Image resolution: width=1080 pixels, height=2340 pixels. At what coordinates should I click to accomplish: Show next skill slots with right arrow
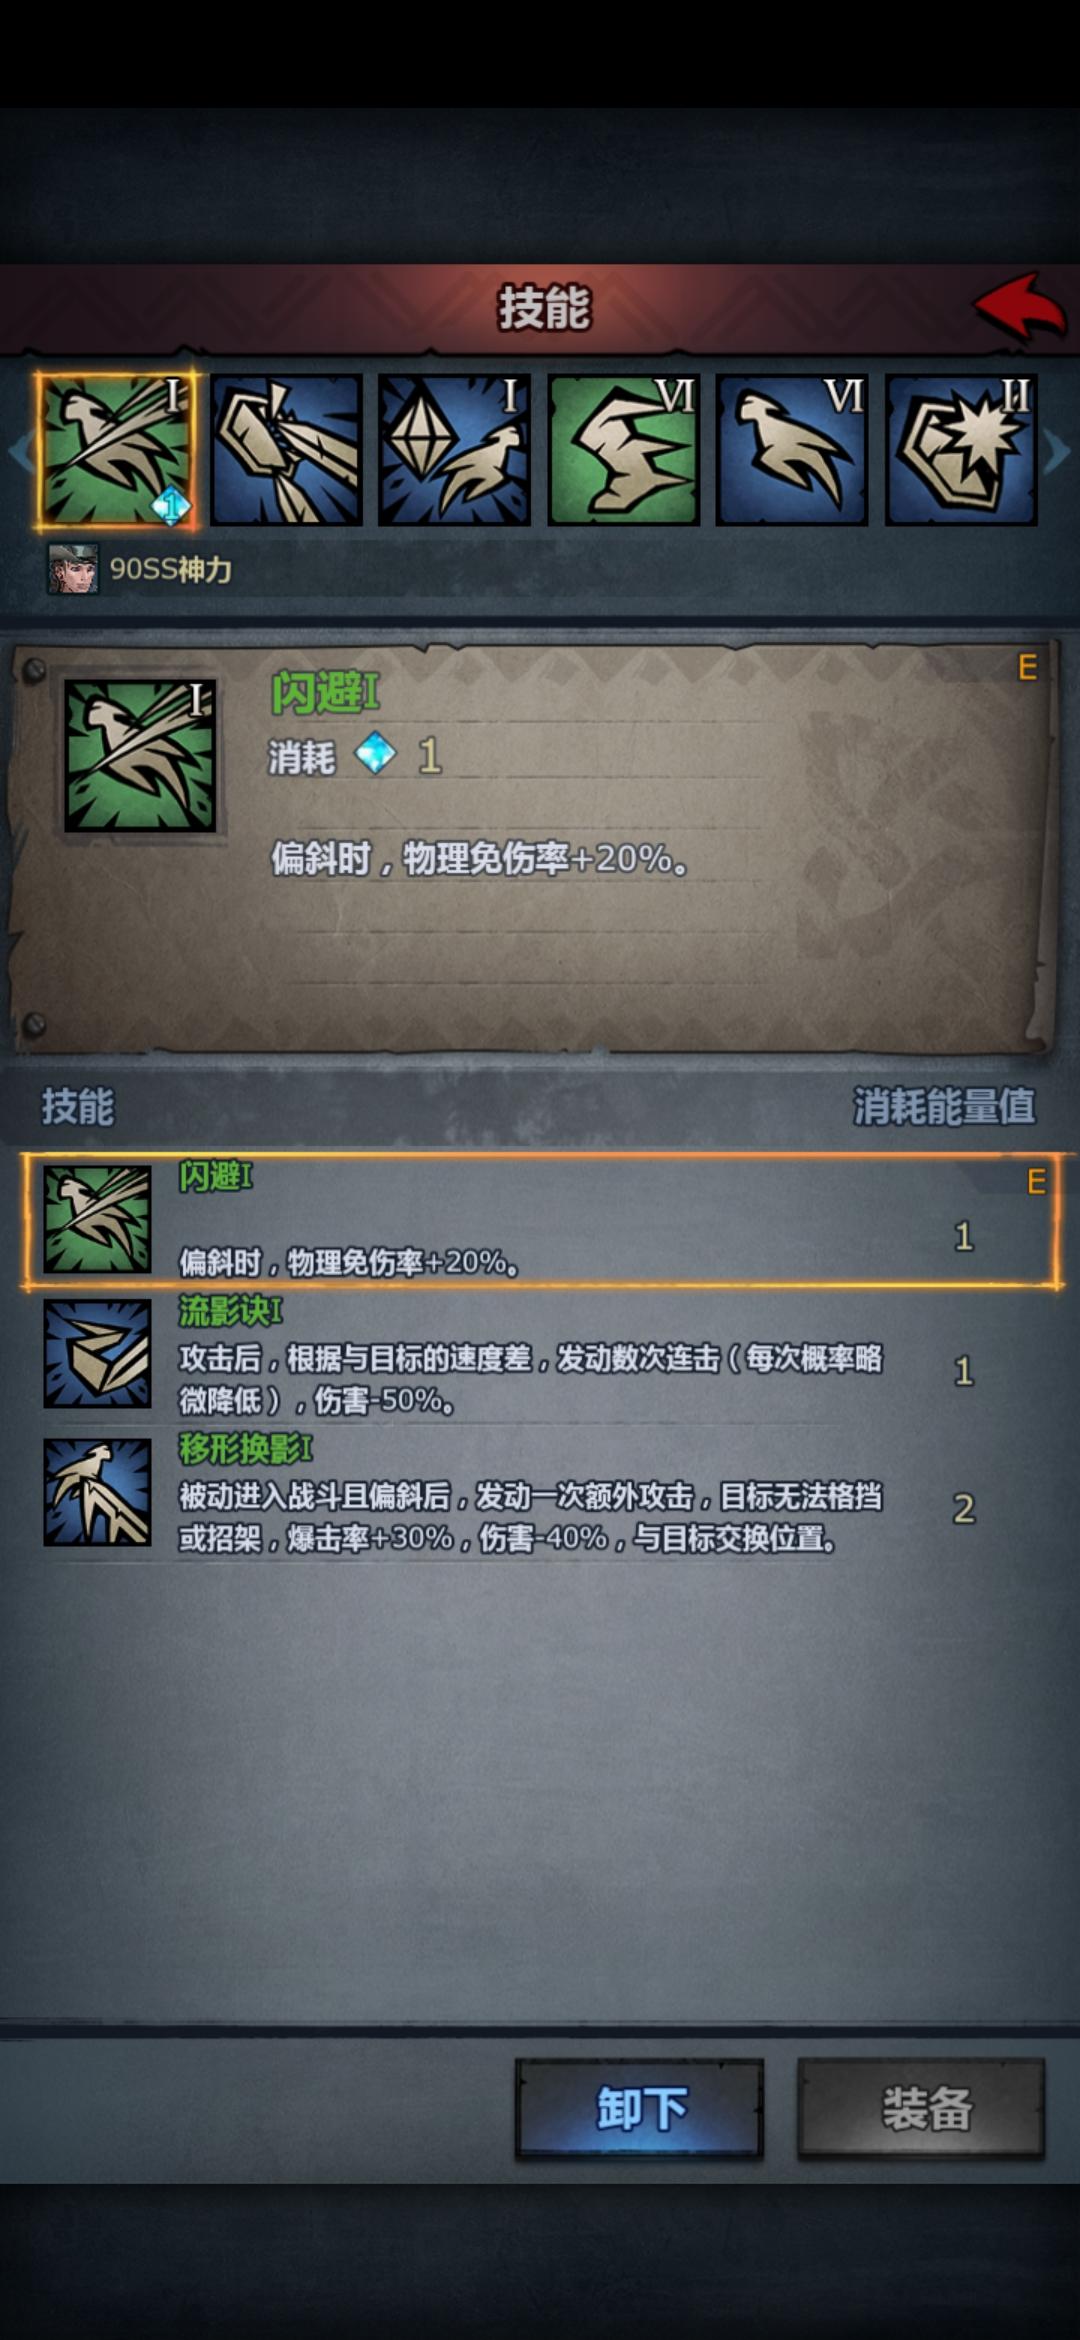tap(1057, 452)
